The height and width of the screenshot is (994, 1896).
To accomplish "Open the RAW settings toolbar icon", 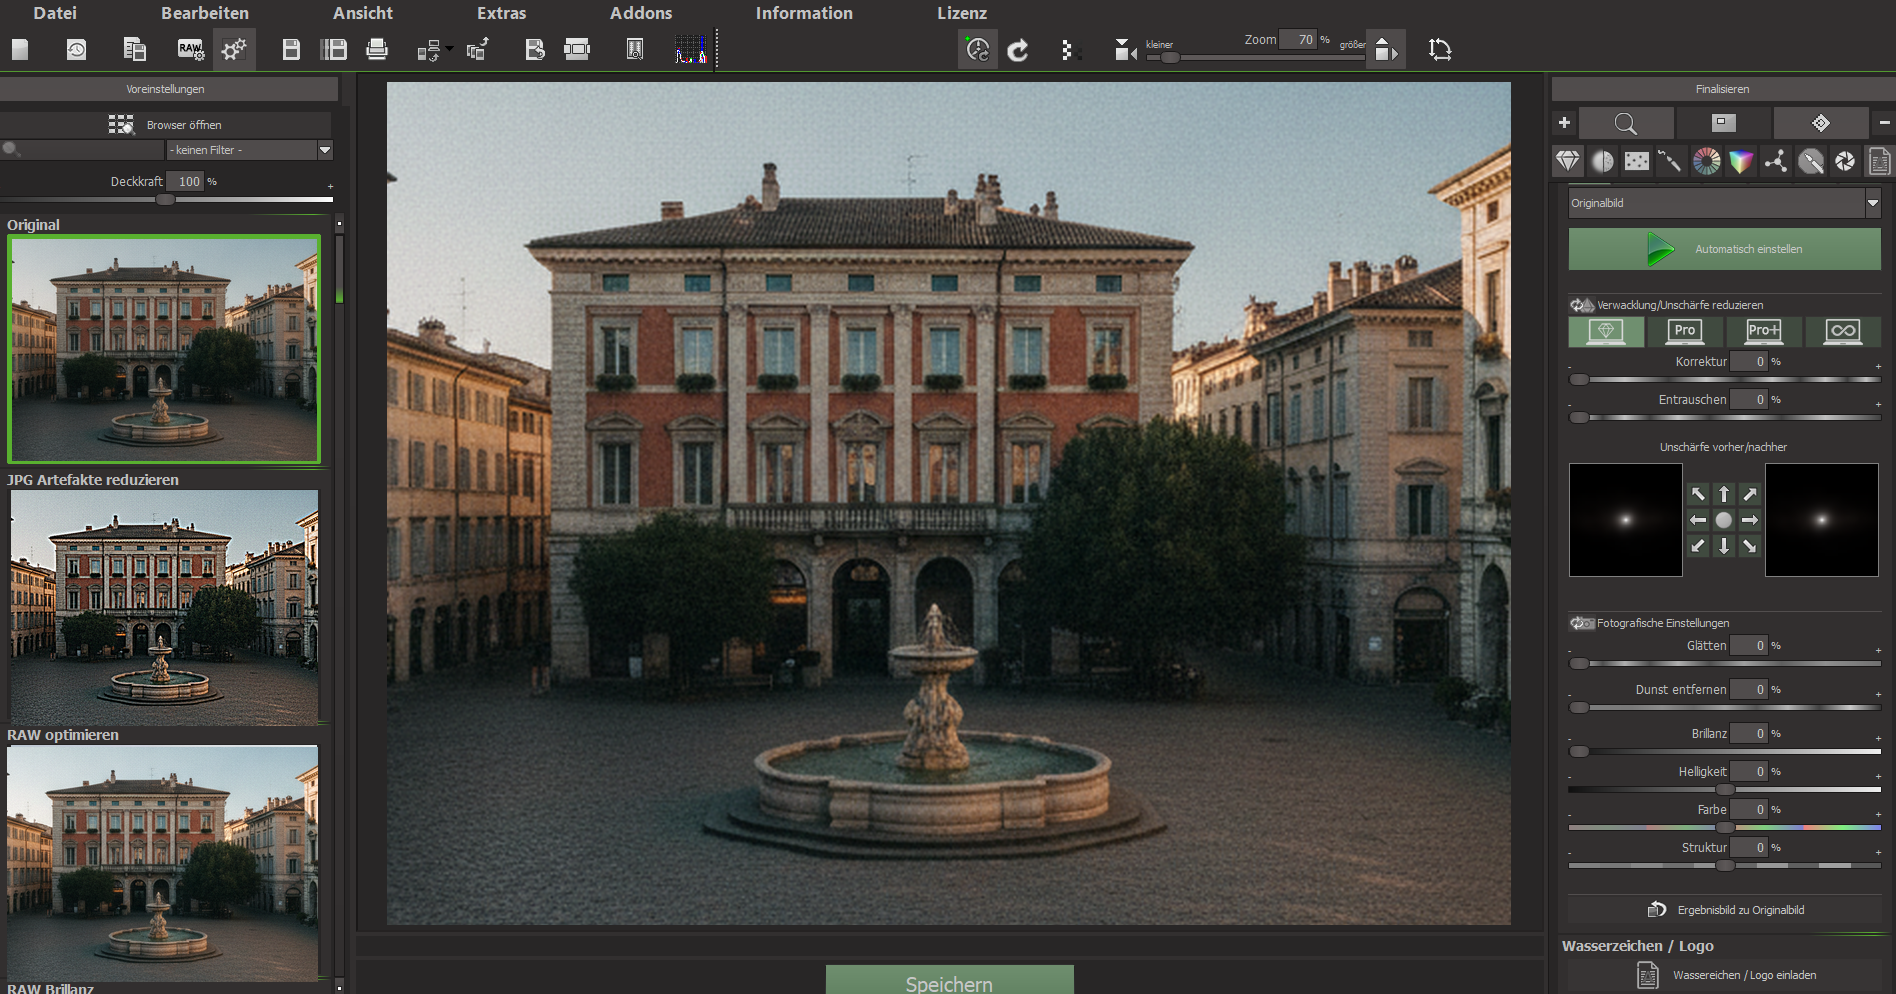I will pyautogui.click(x=190, y=49).
